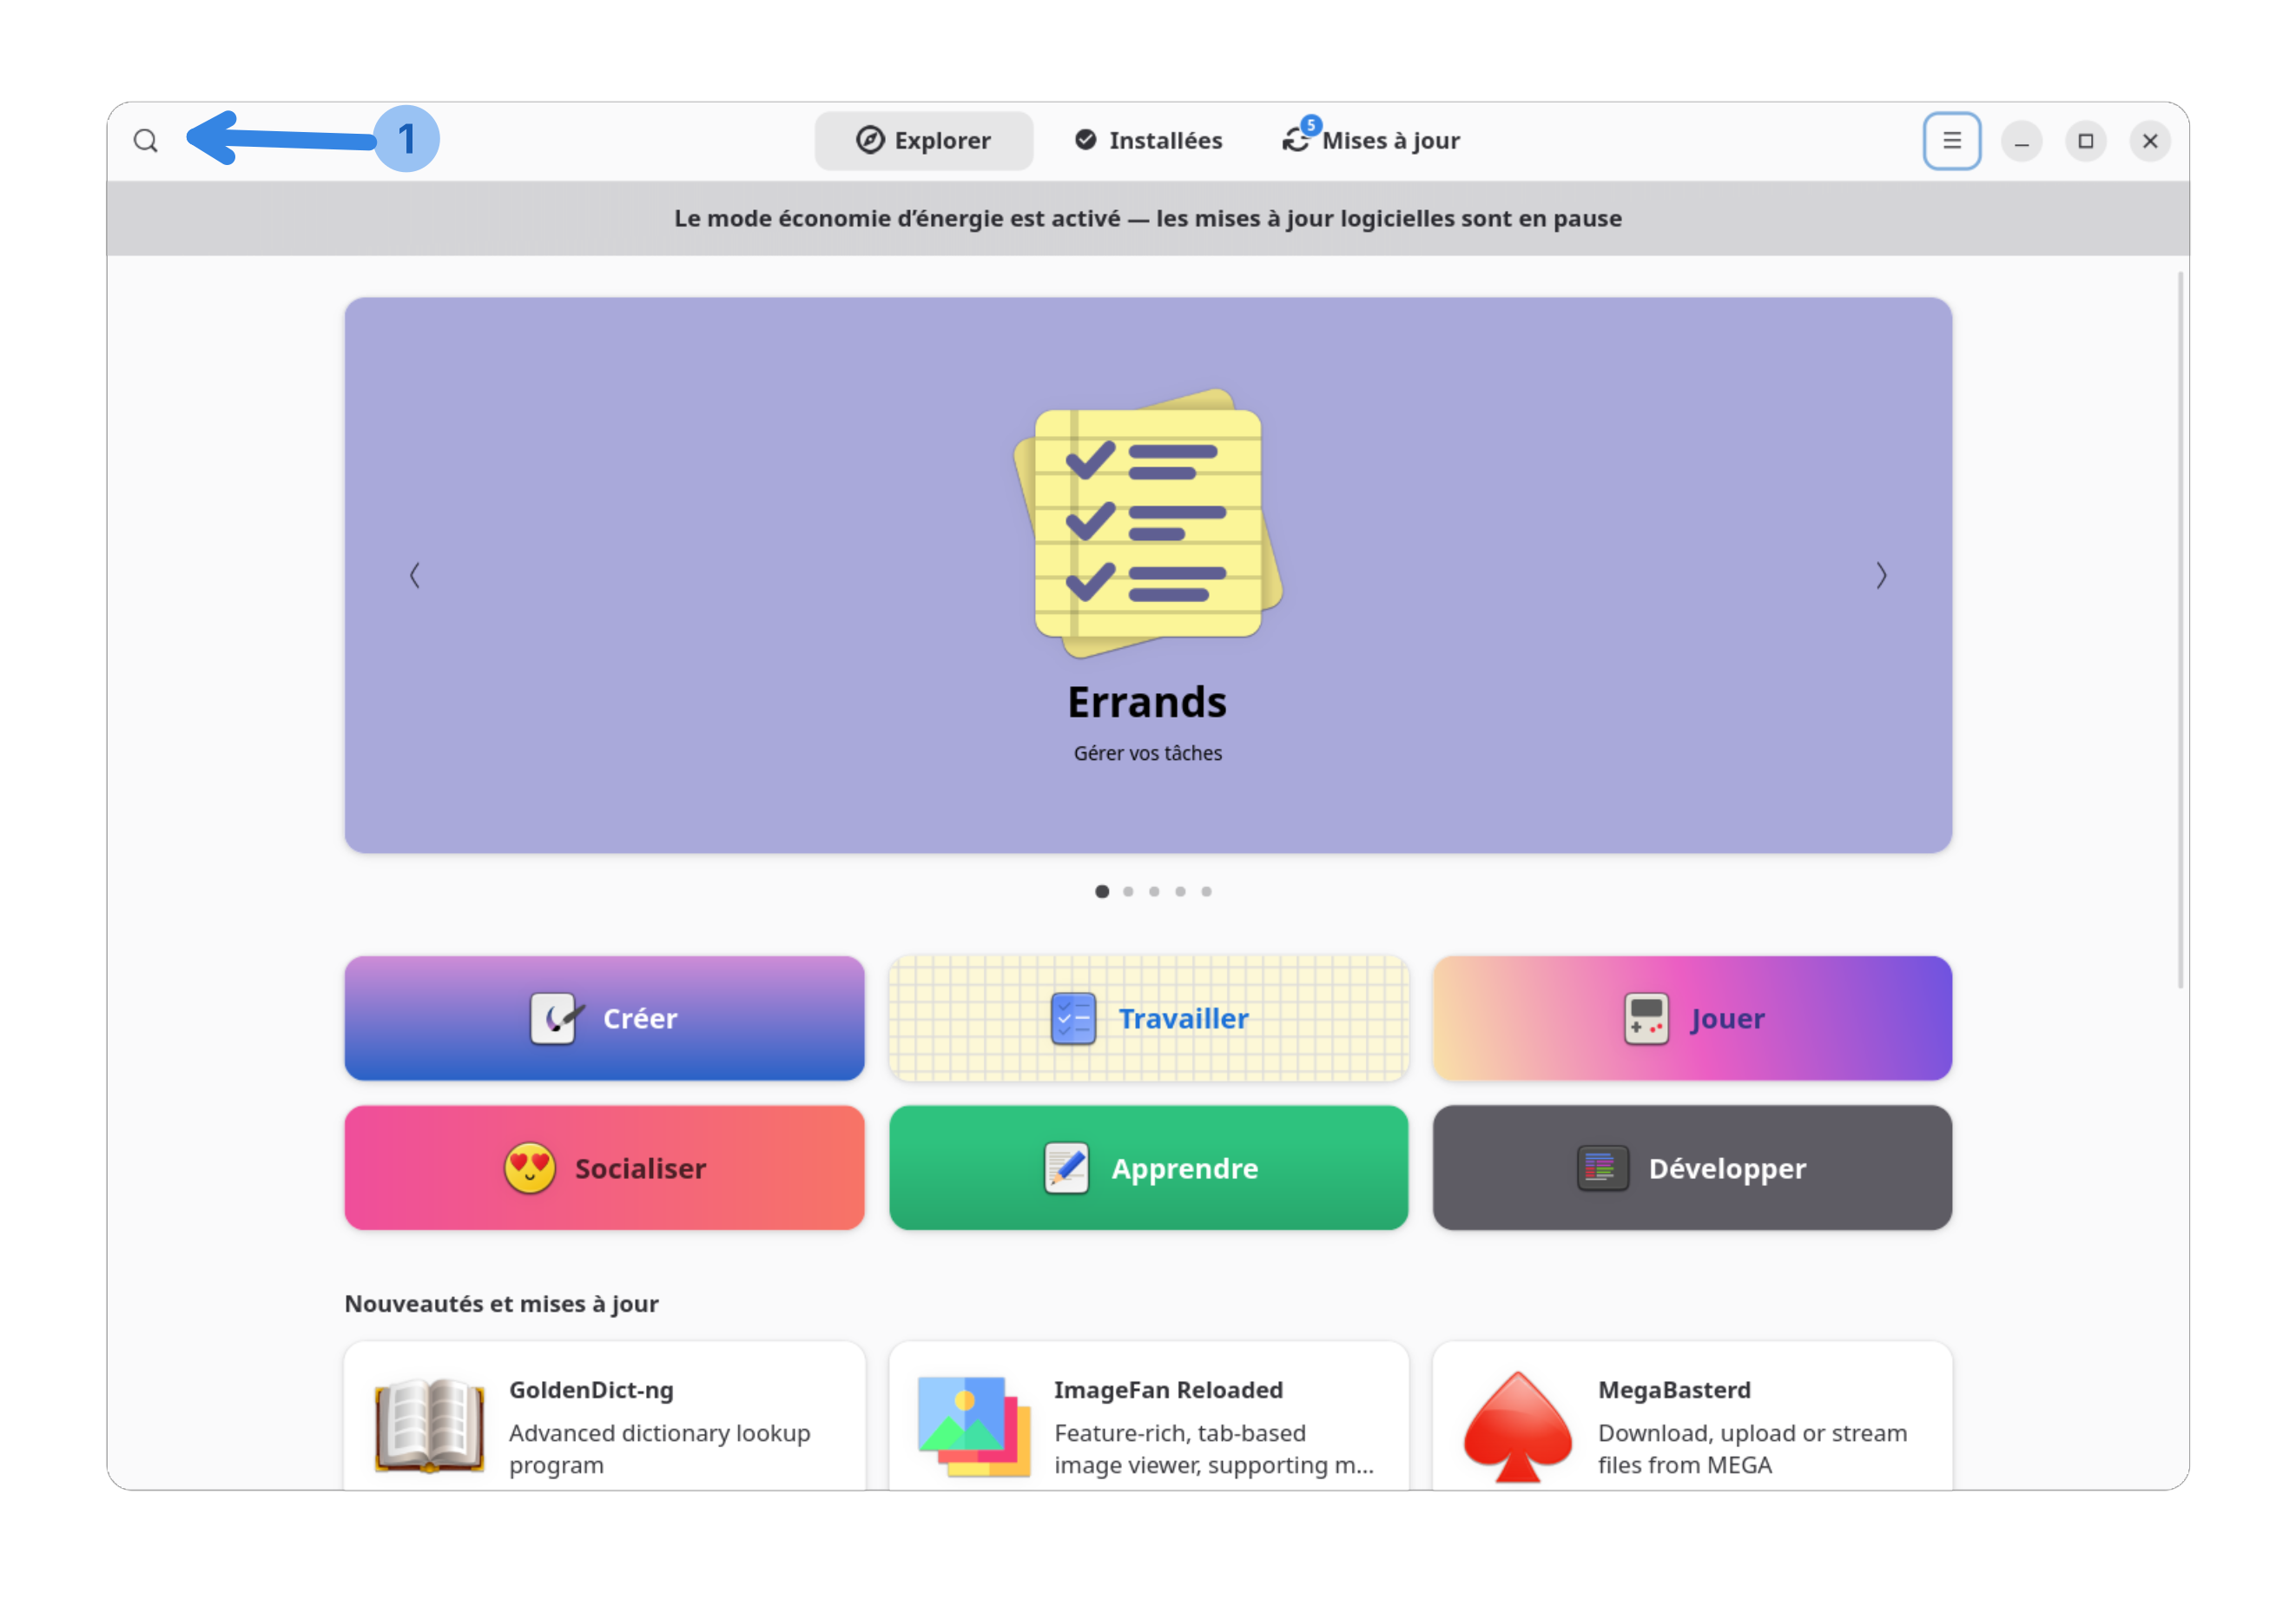Image resolution: width=2296 pixels, height=1607 pixels.
Task: Click the GoldenDict-ng app name
Action: click(591, 1390)
